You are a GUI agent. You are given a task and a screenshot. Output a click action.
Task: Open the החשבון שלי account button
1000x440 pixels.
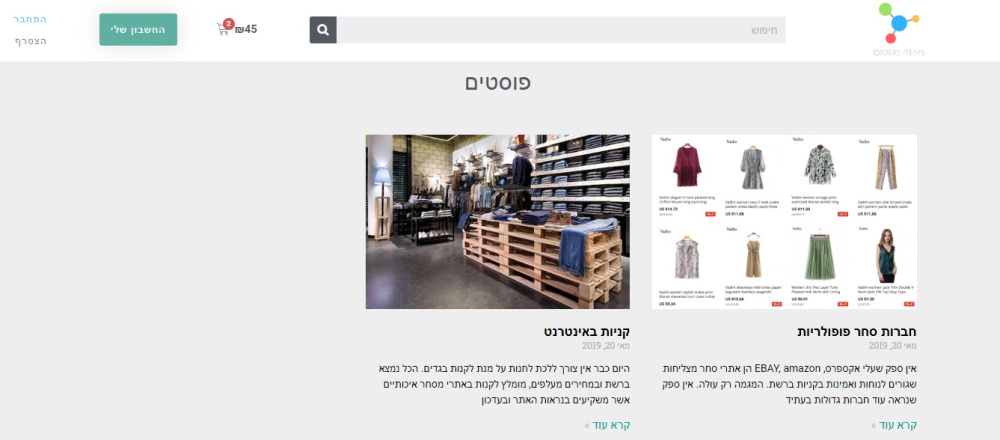pos(138,29)
